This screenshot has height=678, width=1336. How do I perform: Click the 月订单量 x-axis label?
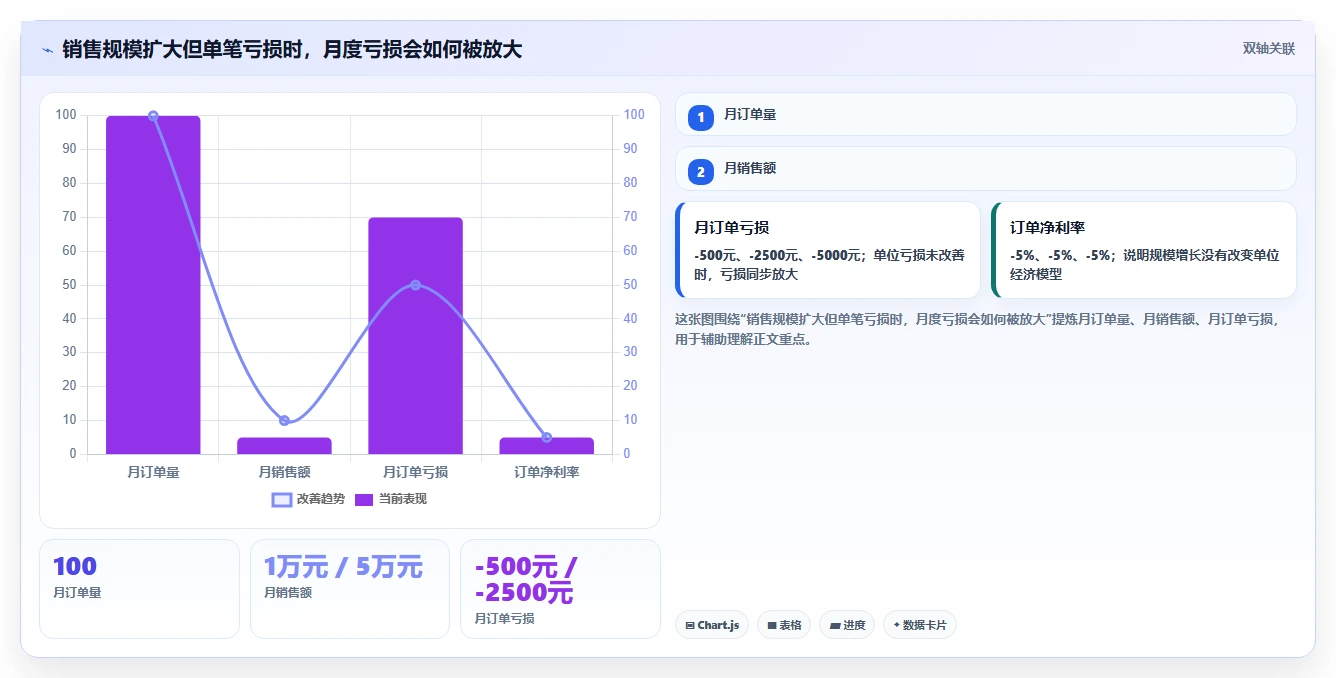153,472
